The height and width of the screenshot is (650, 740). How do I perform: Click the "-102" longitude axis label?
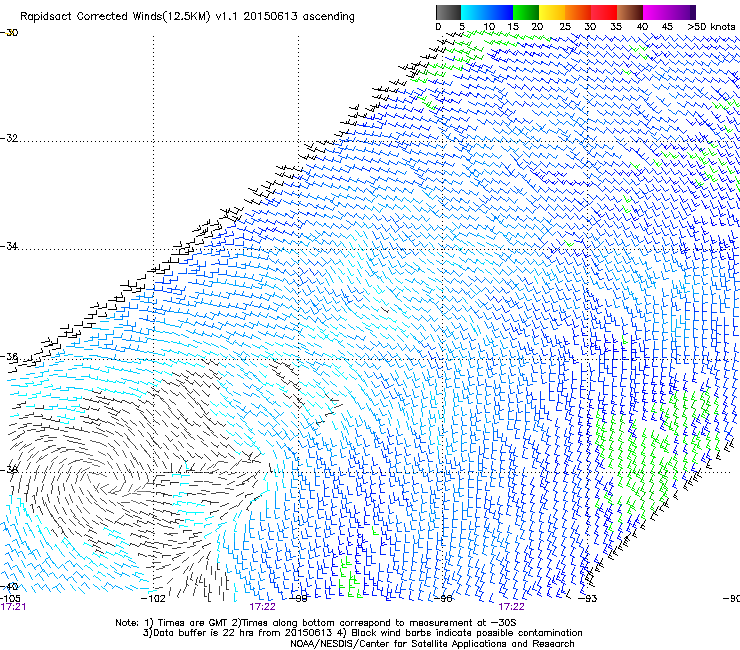tap(153, 598)
